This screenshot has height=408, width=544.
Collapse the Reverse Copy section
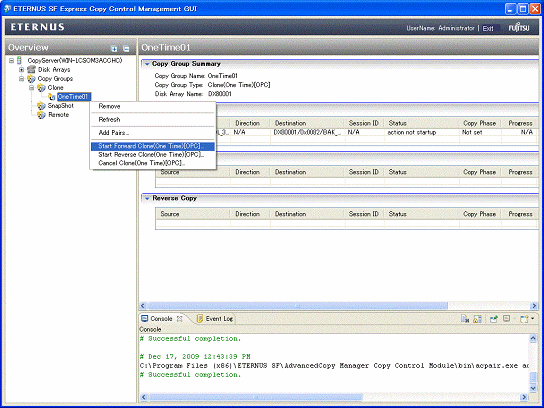[x=147, y=198]
